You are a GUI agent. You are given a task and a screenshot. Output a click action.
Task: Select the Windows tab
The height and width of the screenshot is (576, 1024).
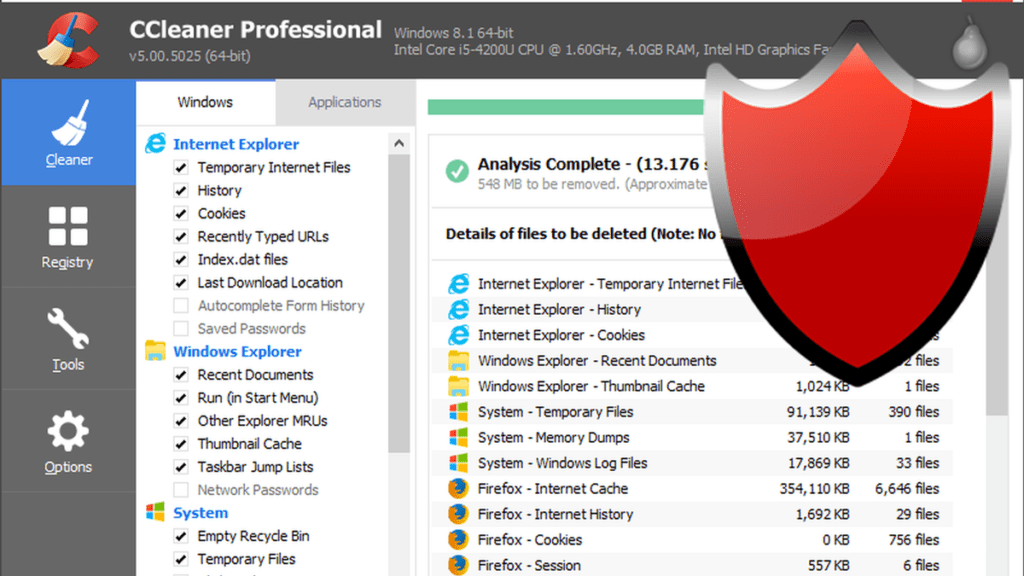click(x=204, y=101)
